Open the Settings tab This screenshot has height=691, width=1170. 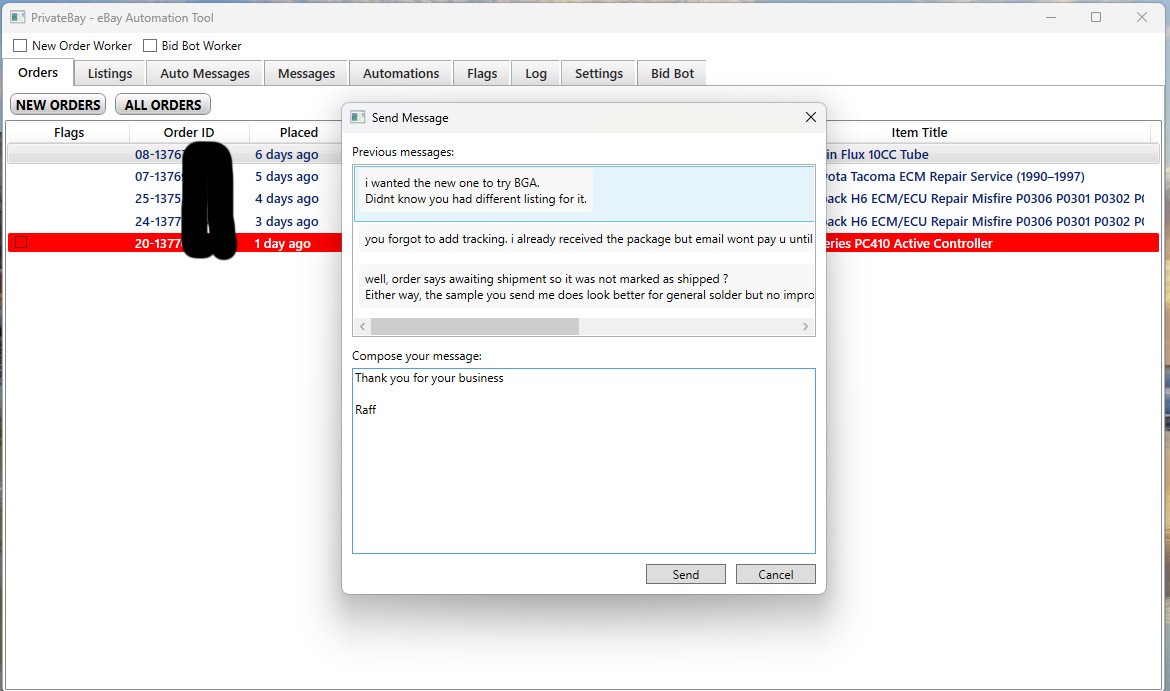point(598,72)
